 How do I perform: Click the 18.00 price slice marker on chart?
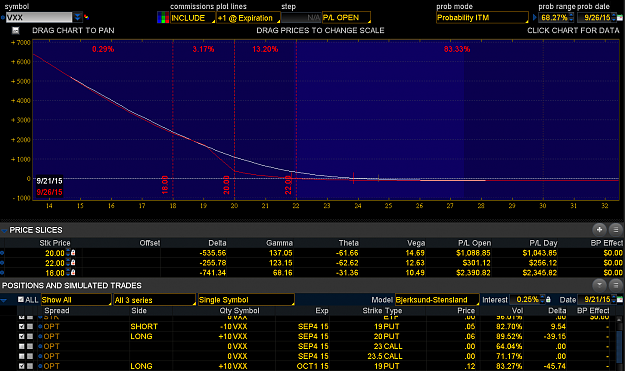click(165, 185)
